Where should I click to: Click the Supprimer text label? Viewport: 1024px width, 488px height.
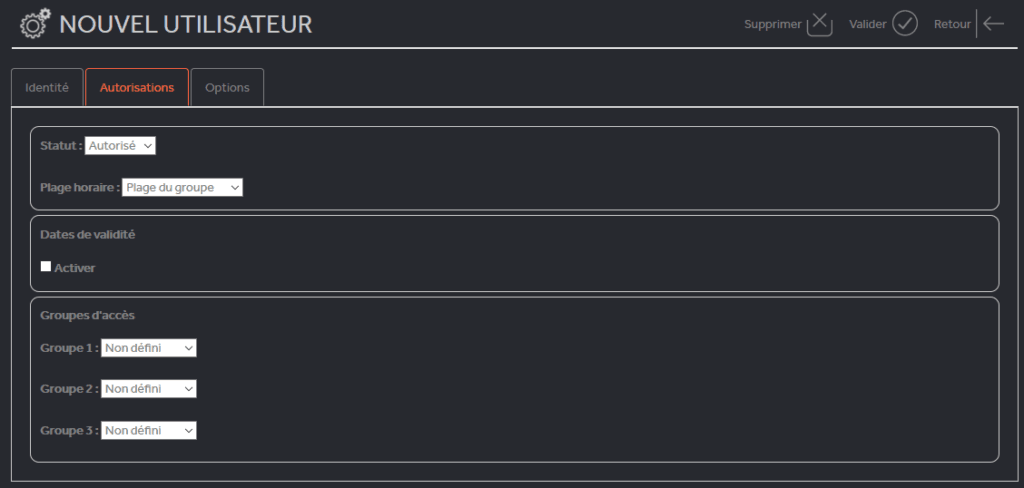tap(773, 24)
